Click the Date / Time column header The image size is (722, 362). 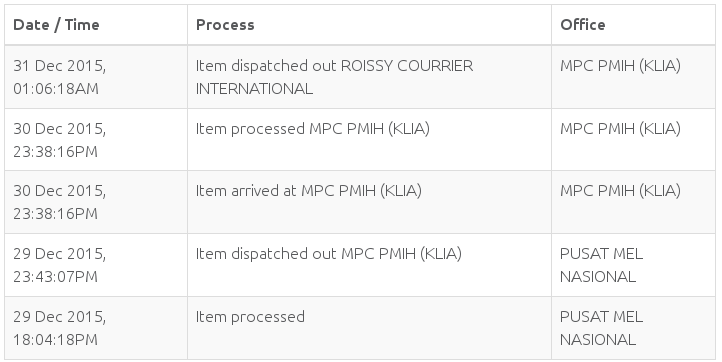pyautogui.click(x=56, y=25)
